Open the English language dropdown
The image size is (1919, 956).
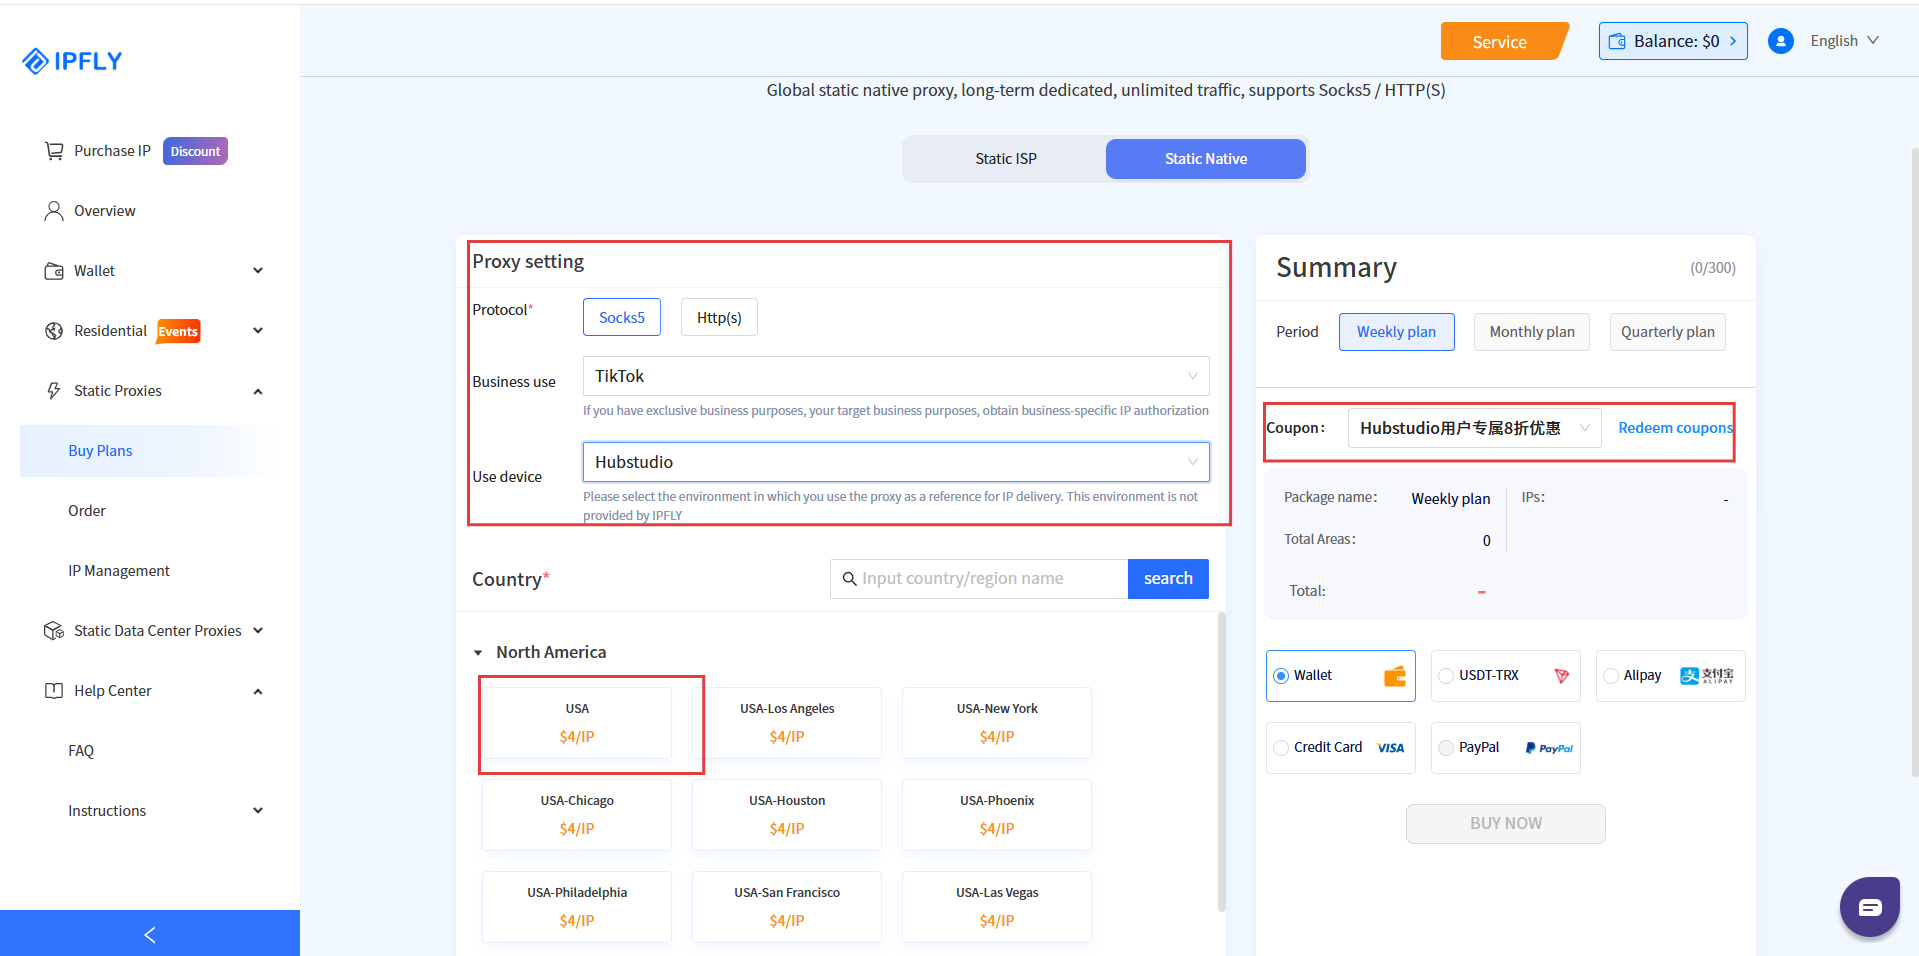[1845, 41]
